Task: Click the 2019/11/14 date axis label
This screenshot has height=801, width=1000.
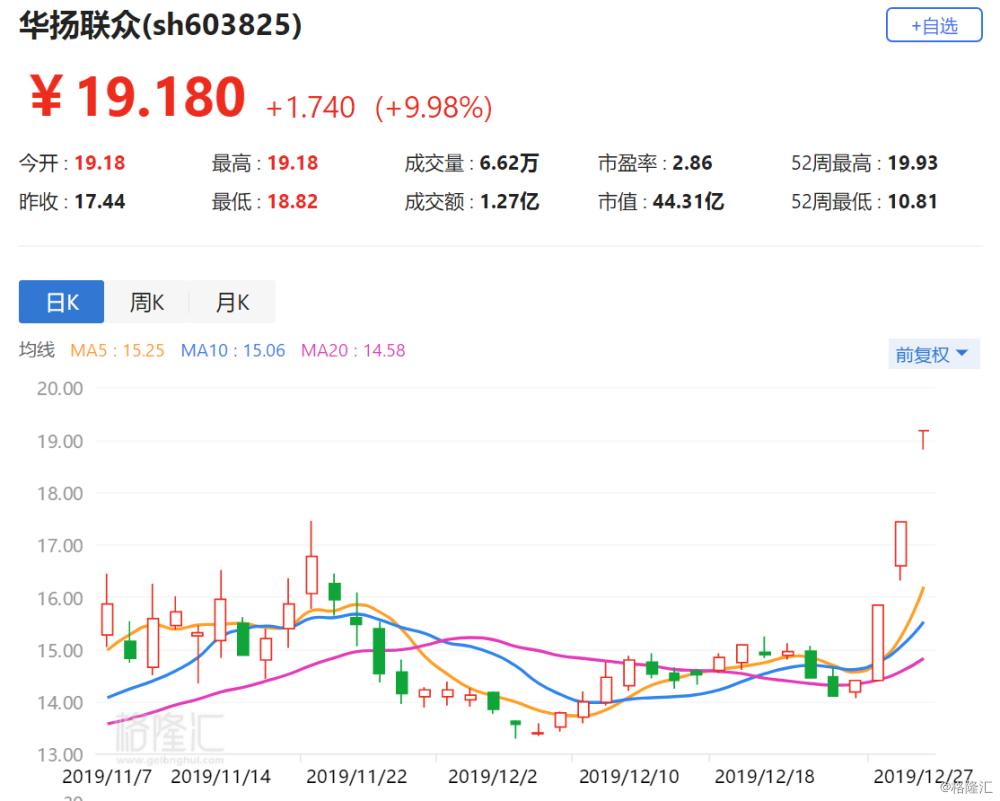Action: coord(221,776)
